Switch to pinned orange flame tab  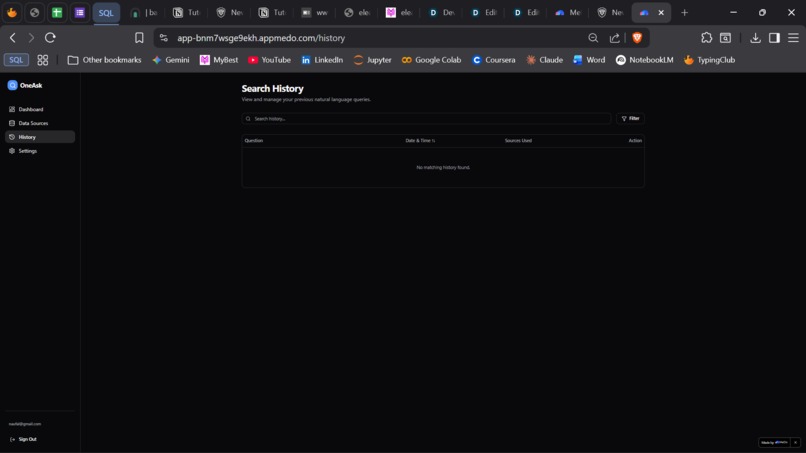[x=12, y=12]
